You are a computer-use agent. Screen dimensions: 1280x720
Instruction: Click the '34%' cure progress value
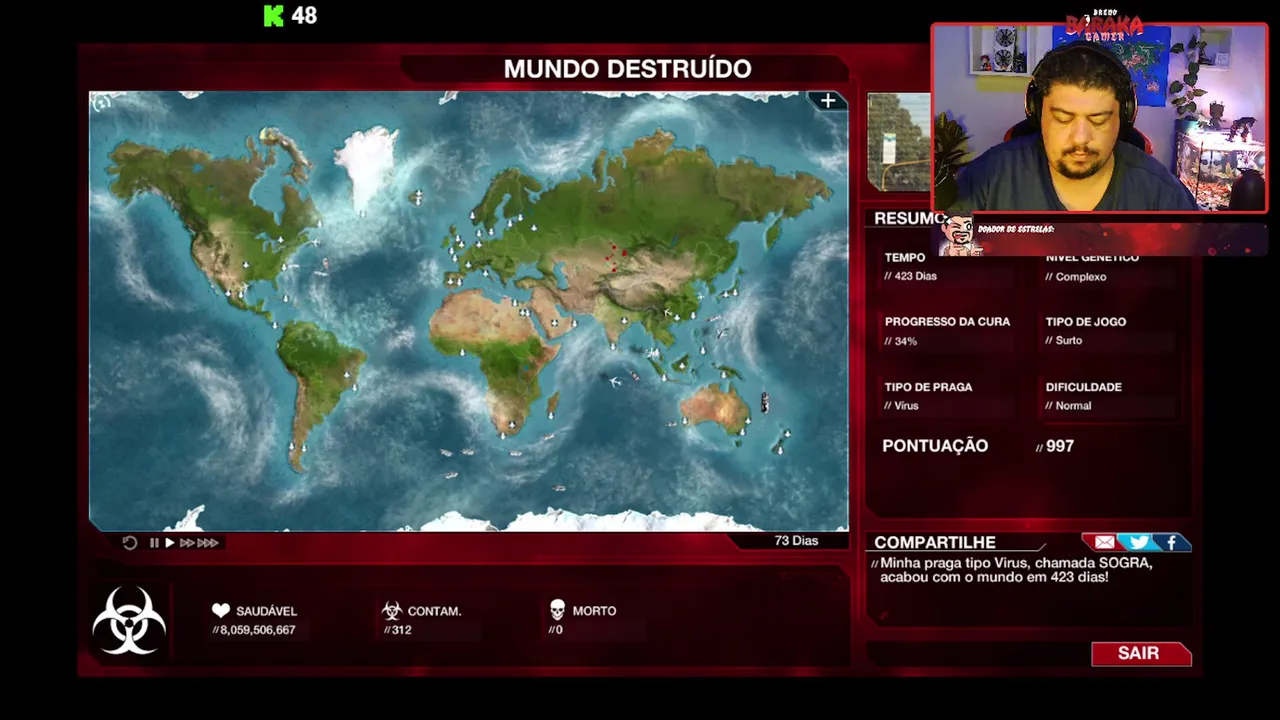point(905,341)
